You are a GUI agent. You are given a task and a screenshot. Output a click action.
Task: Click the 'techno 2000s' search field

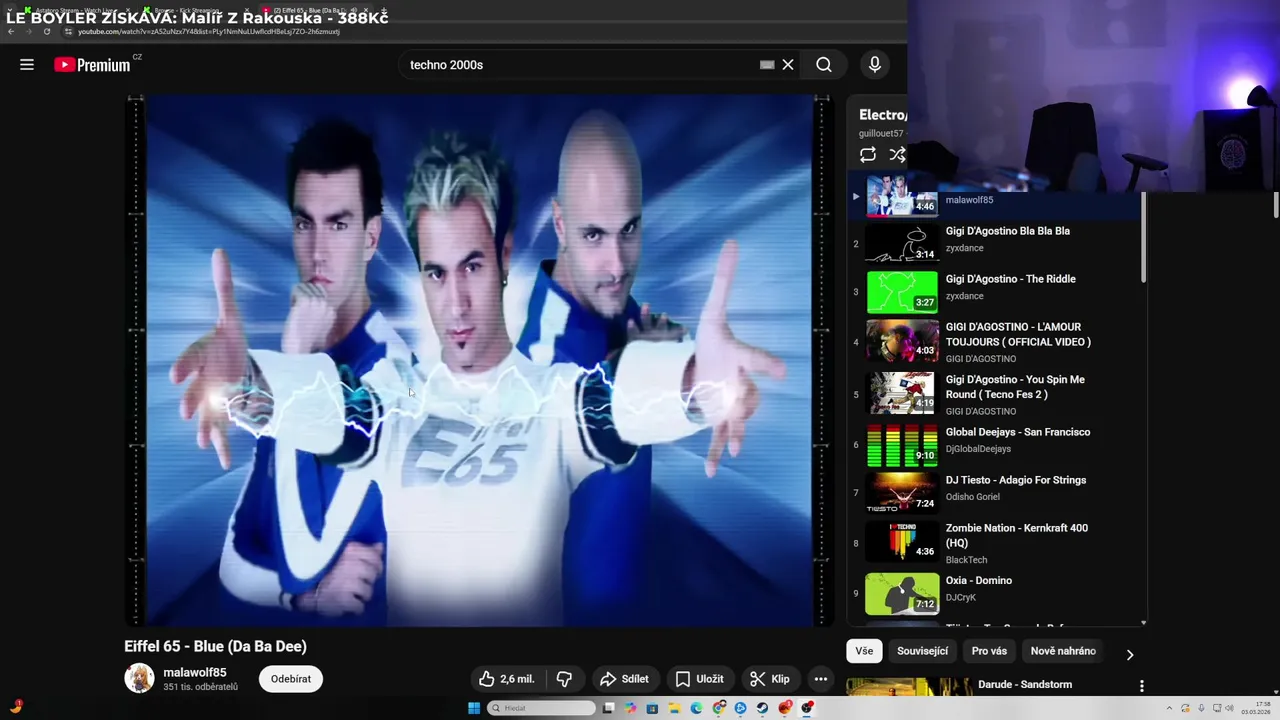[x=580, y=65]
